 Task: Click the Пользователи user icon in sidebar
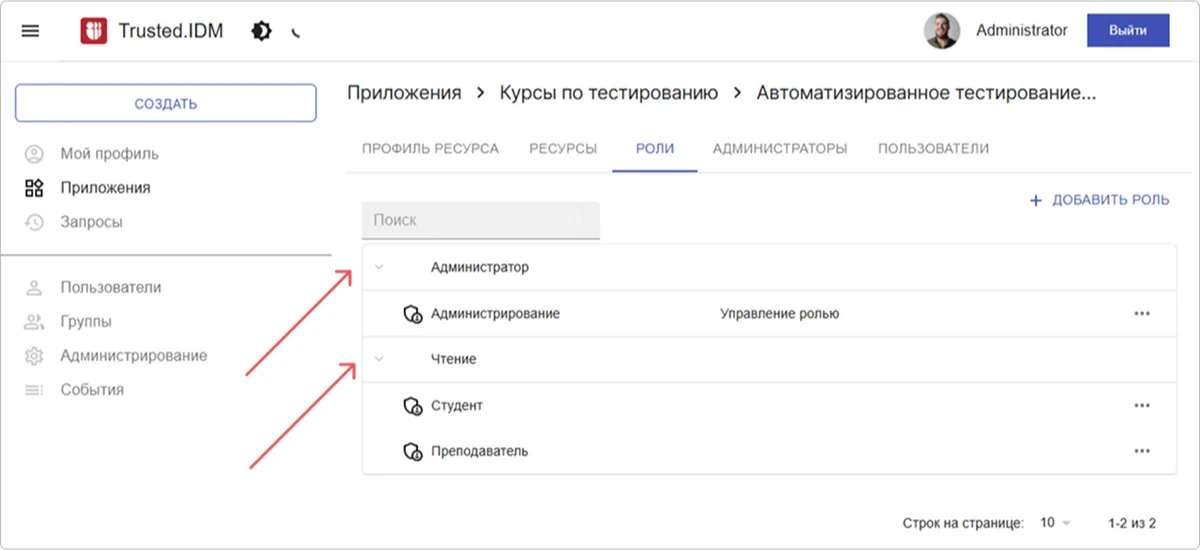[x=34, y=288]
